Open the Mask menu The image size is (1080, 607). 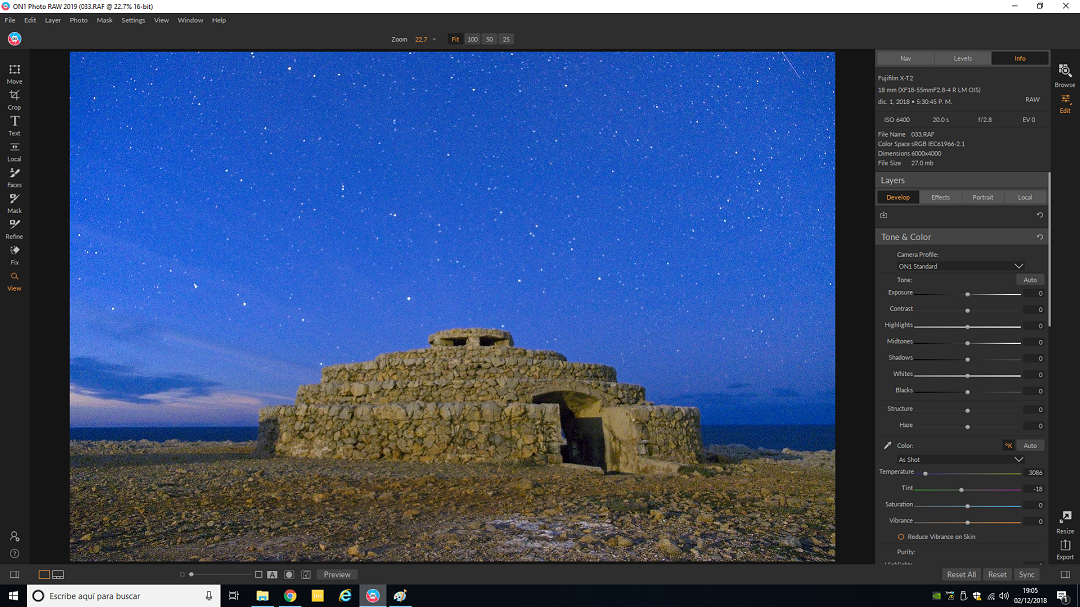[104, 20]
